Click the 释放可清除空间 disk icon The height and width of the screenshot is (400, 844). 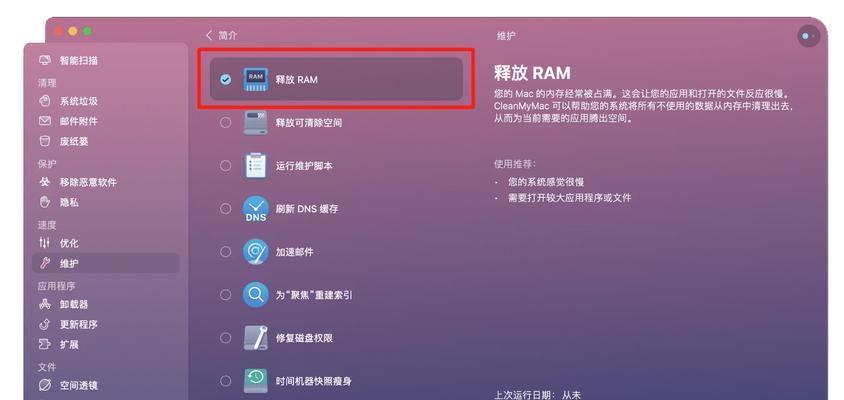pyautogui.click(x=256, y=123)
